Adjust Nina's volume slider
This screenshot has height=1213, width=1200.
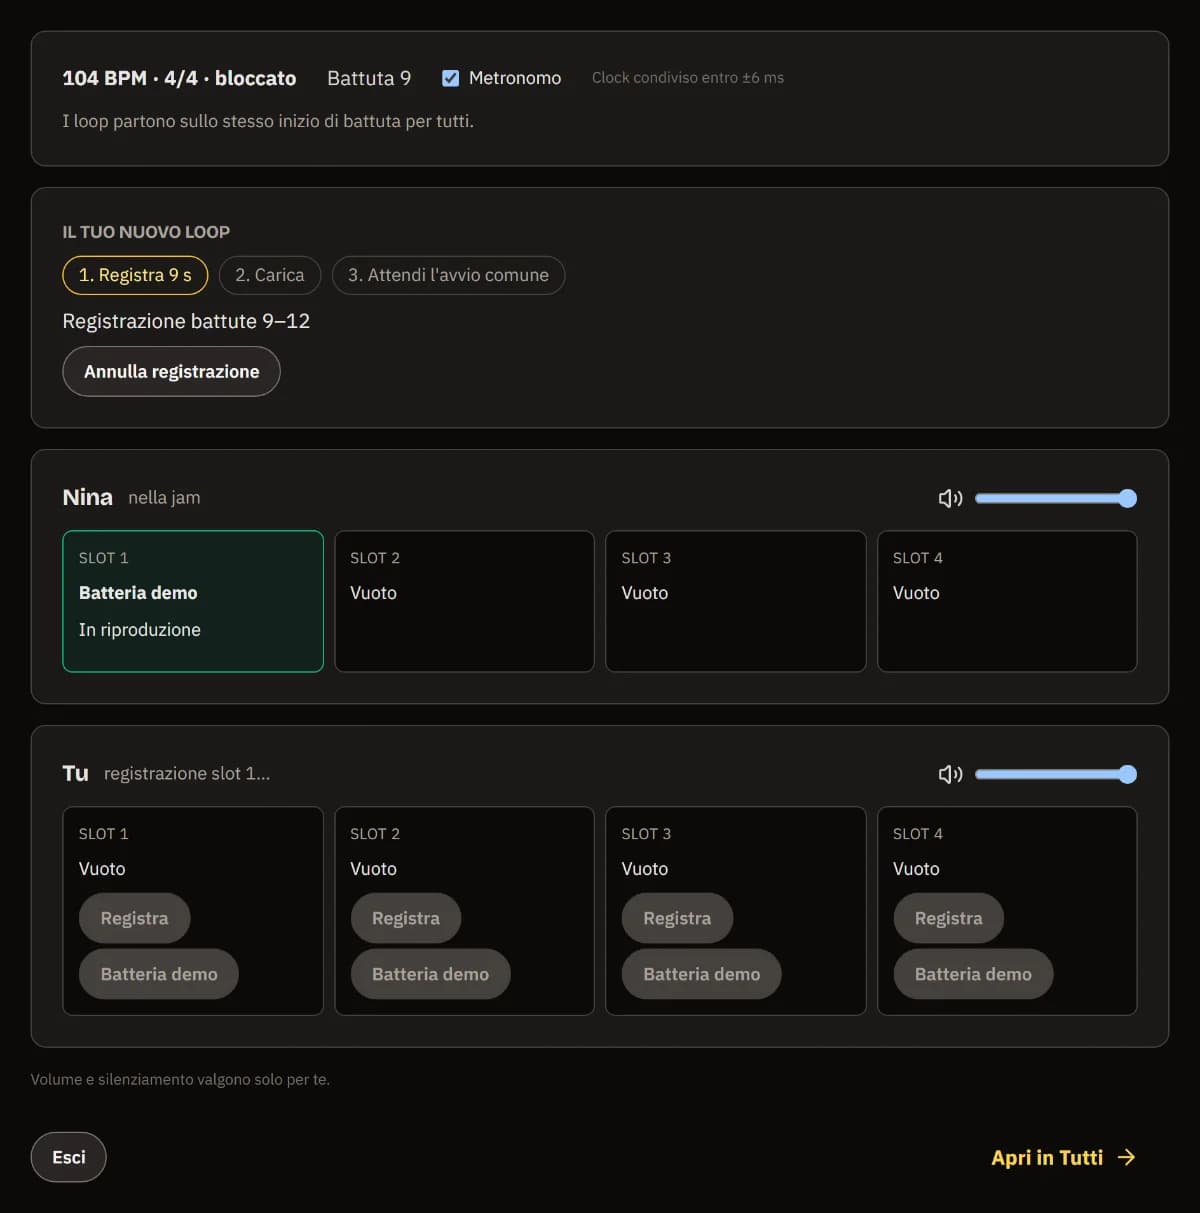click(1056, 498)
